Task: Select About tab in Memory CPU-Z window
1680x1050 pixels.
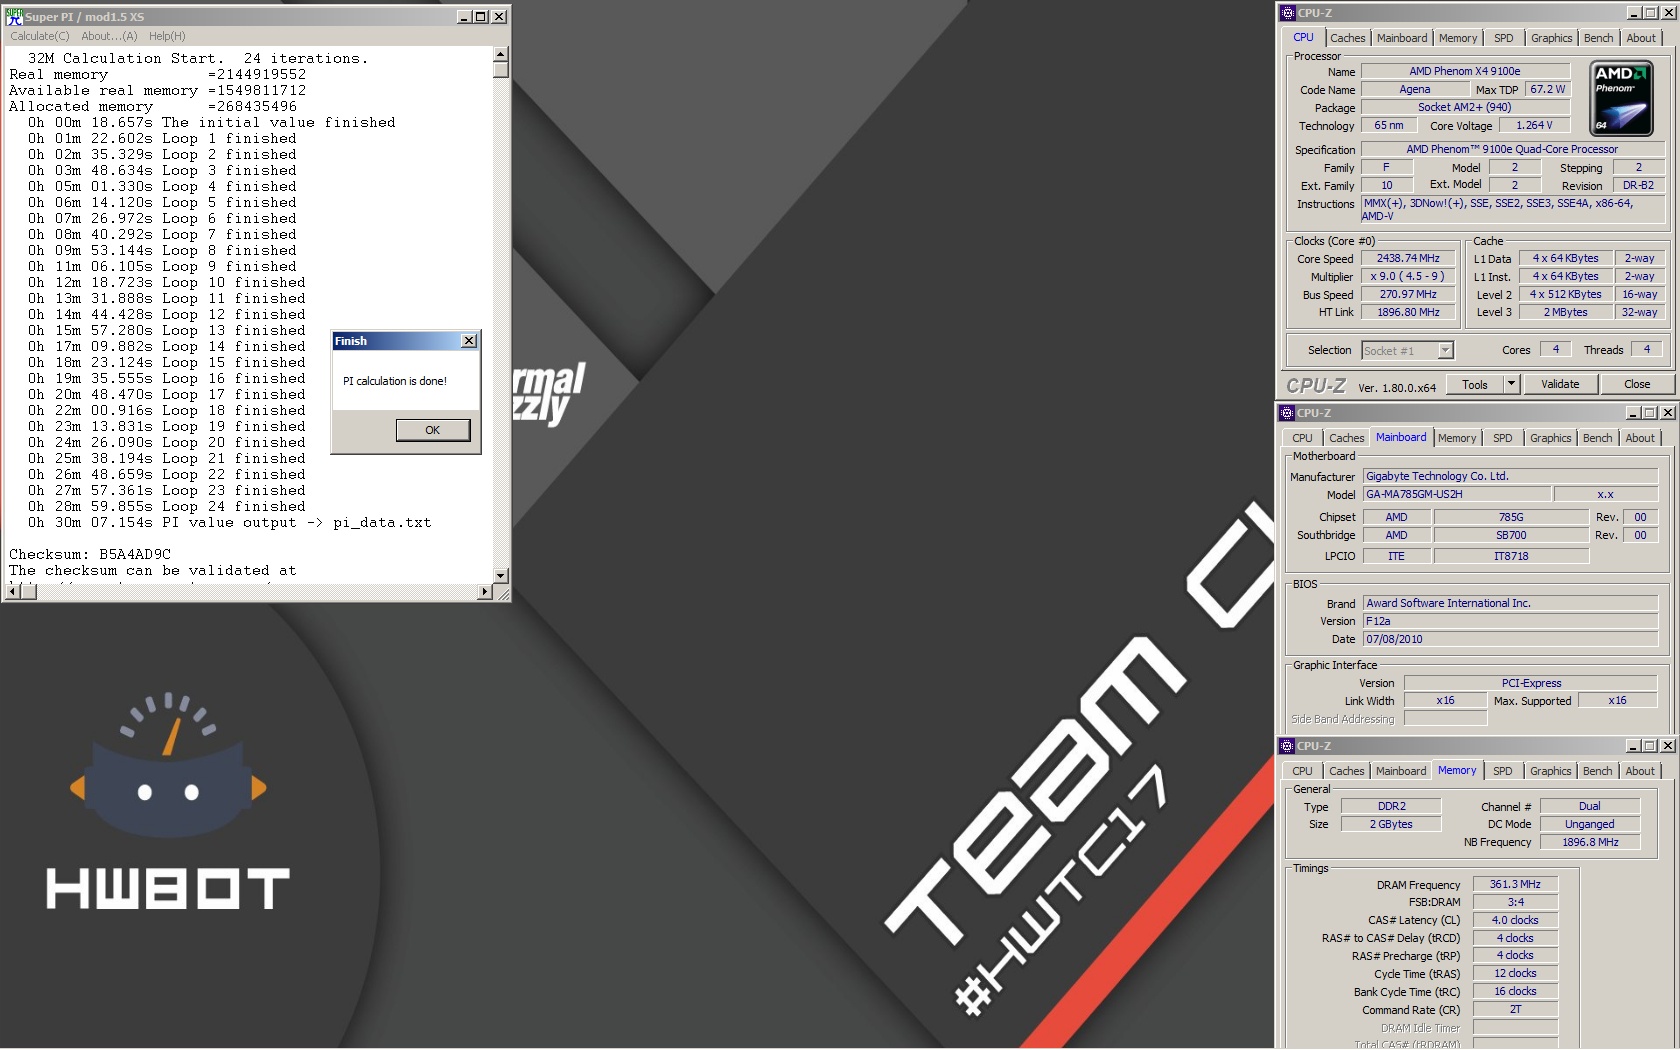Action: point(1640,771)
